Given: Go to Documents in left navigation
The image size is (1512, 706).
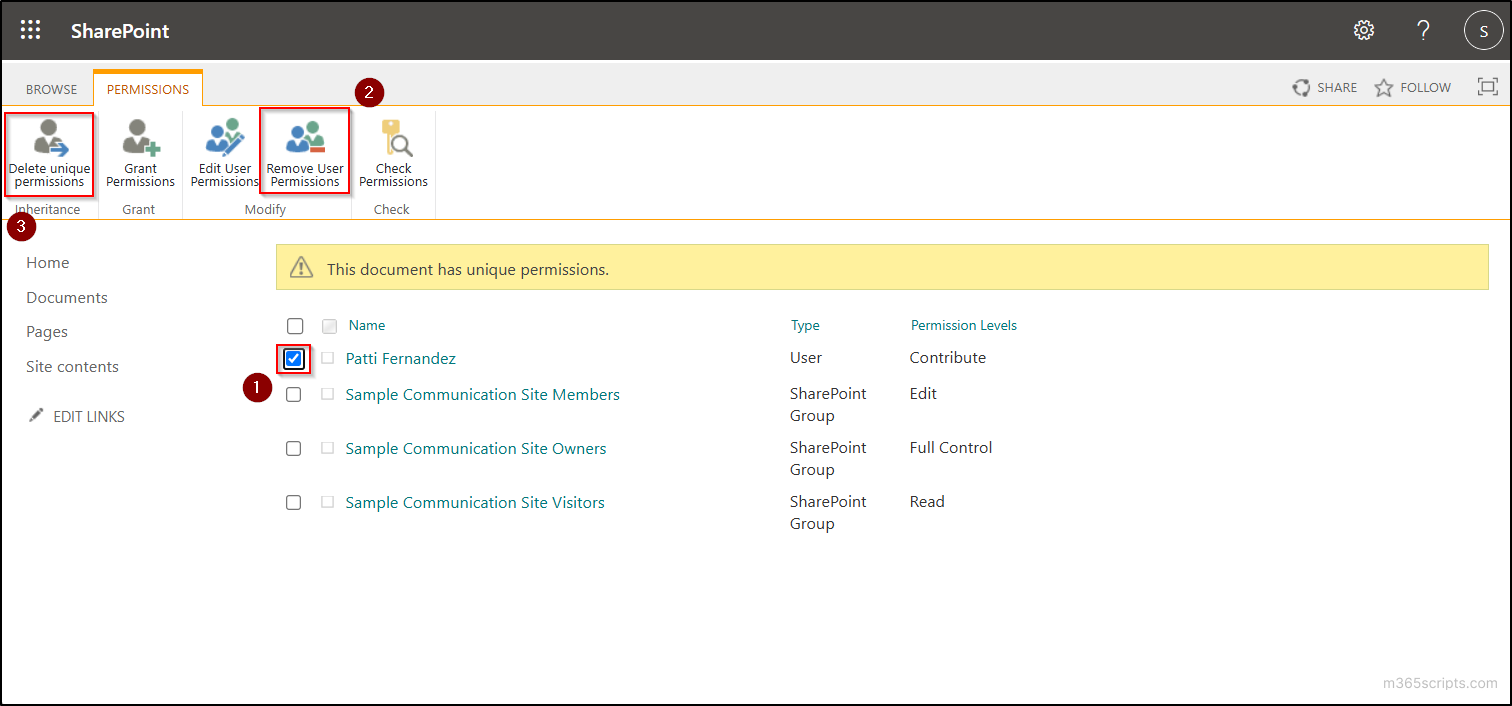Looking at the screenshot, I should [x=67, y=297].
